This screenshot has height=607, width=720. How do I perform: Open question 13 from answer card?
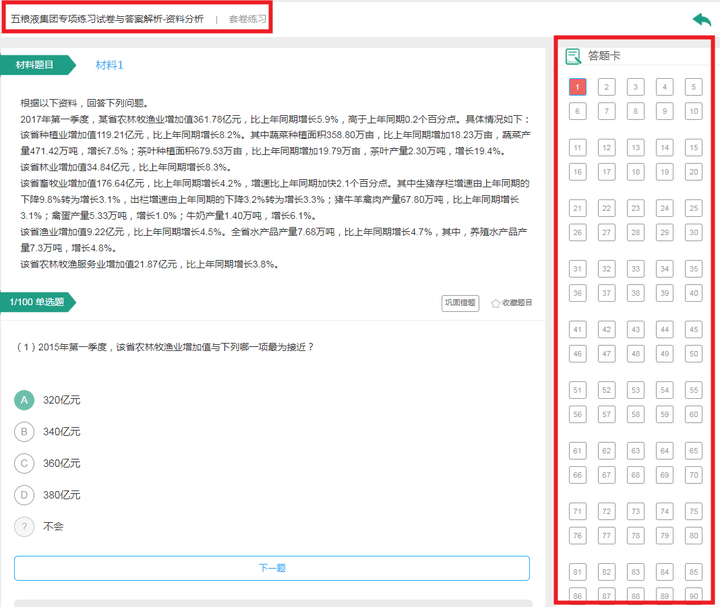(x=636, y=147)
